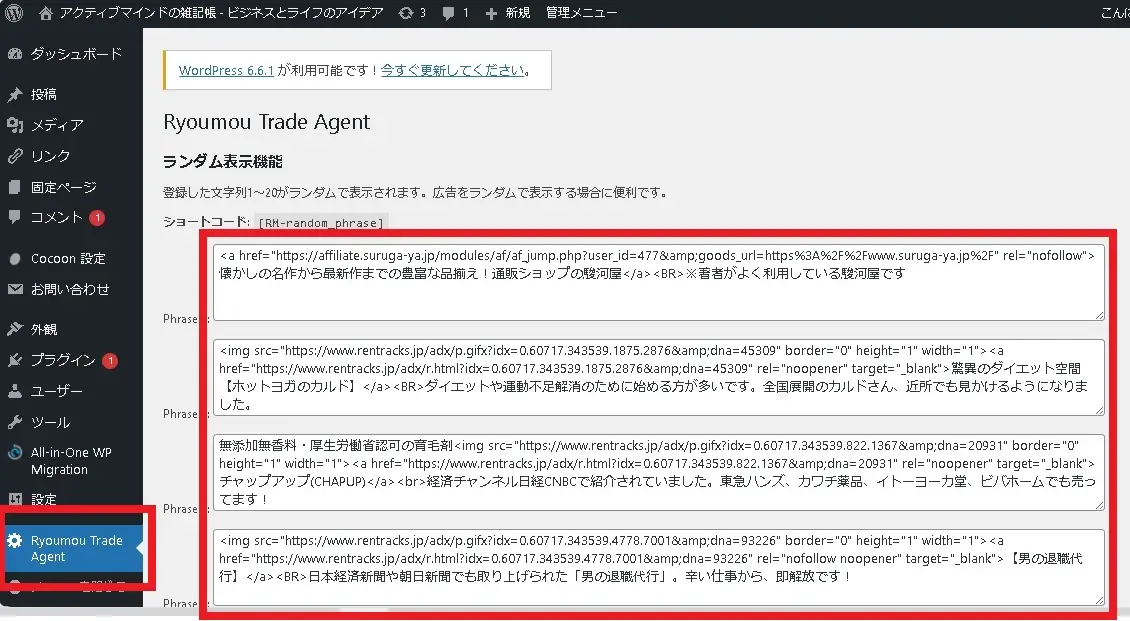Viewport: 1130px width, 621px height.
Task: Grab resize handle of チャップアップ textarea
Action: pyautogui.click(x=1099, y=505)
